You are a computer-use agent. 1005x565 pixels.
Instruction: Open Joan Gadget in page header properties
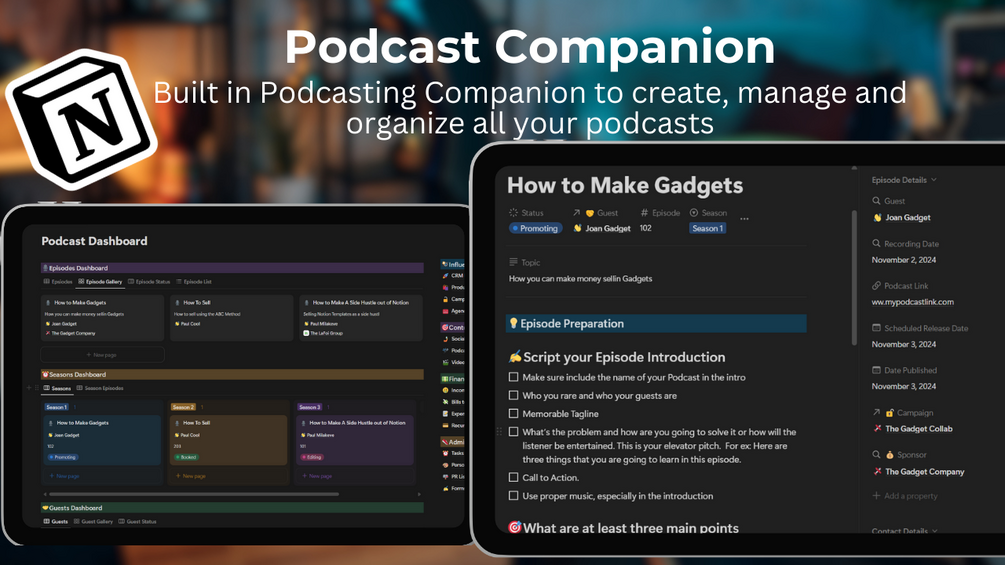click(x=602, y=228)
